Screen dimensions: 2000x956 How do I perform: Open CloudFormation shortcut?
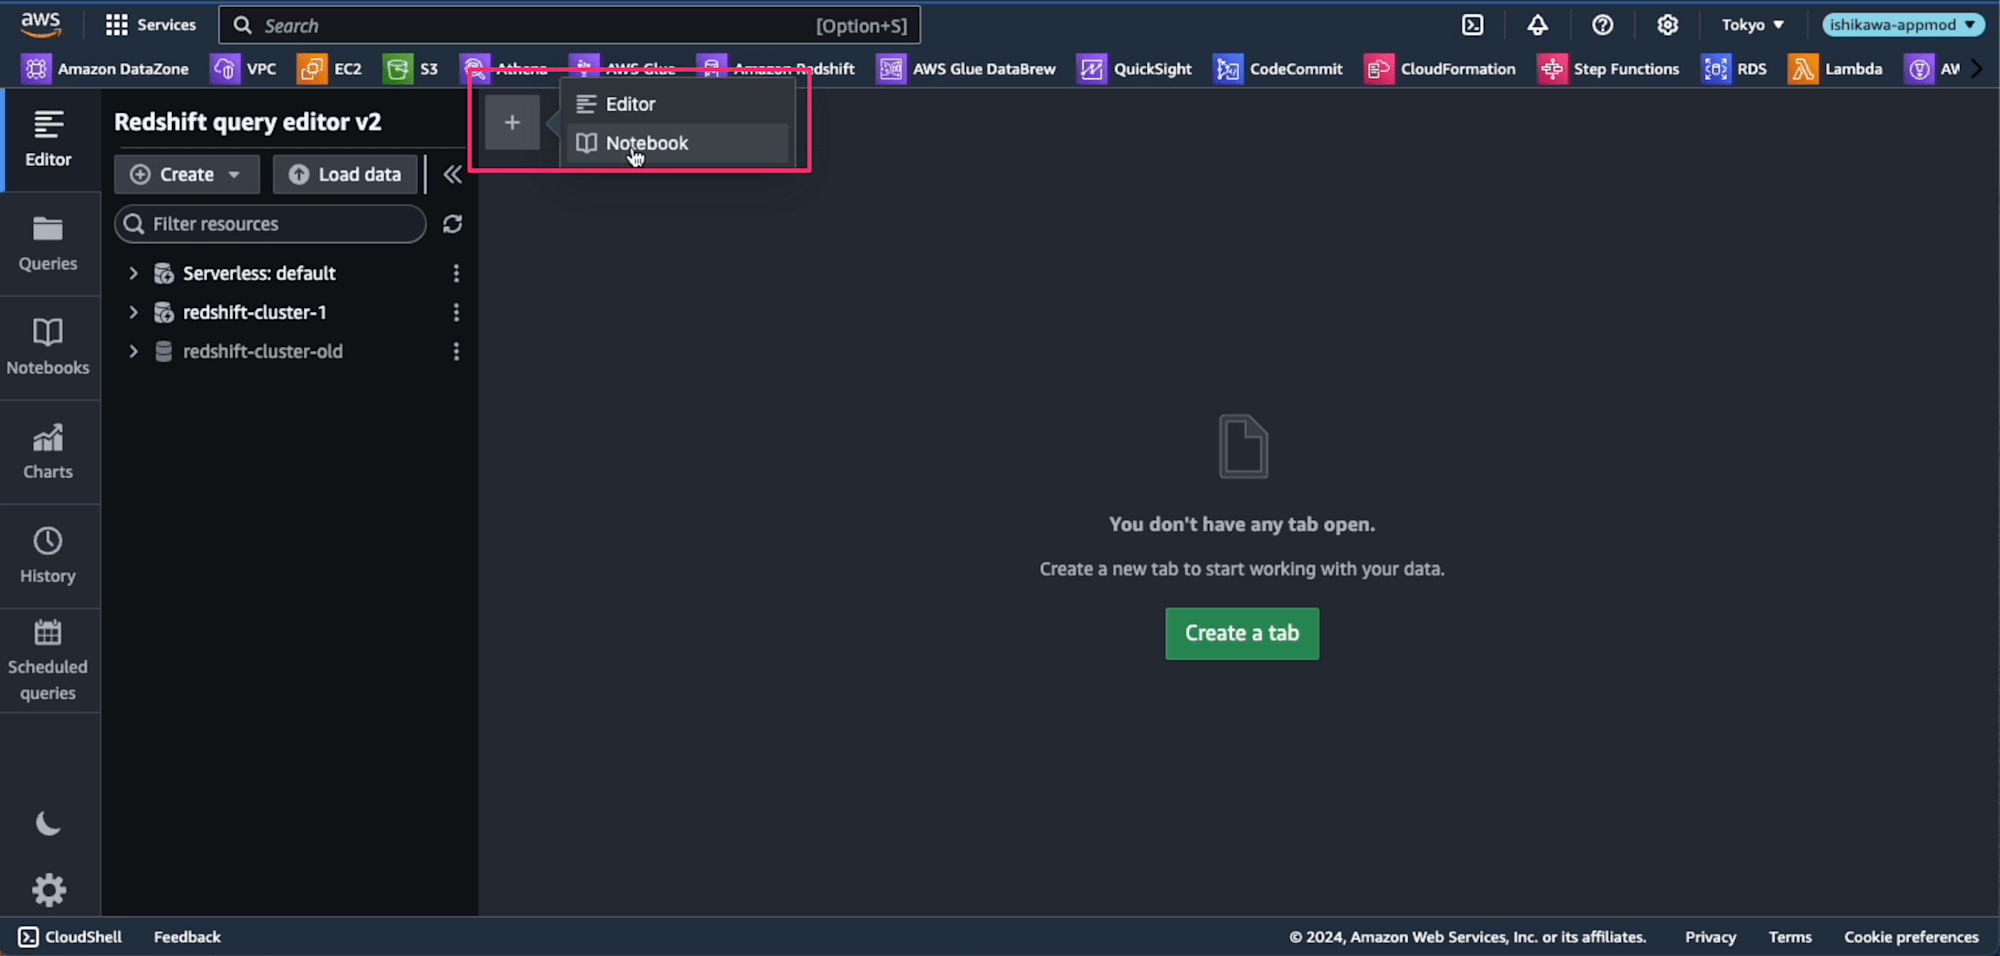pos(1440,68)
